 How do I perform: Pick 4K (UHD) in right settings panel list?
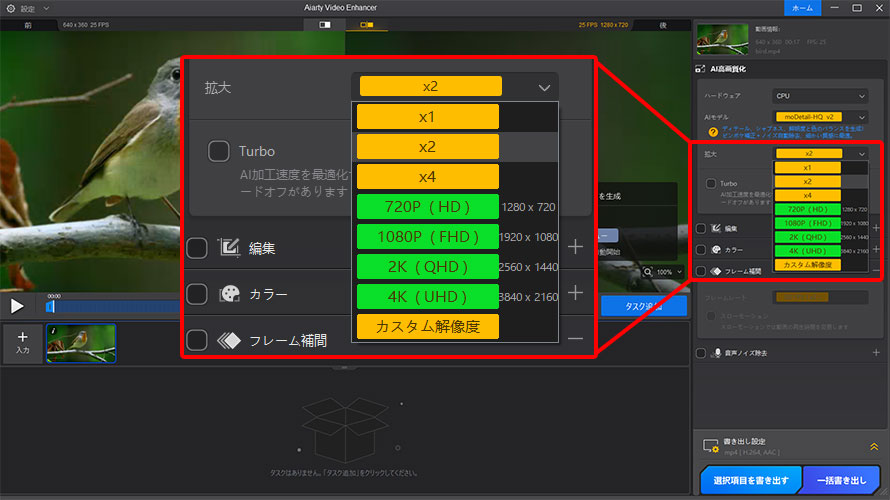coord(807,251)
